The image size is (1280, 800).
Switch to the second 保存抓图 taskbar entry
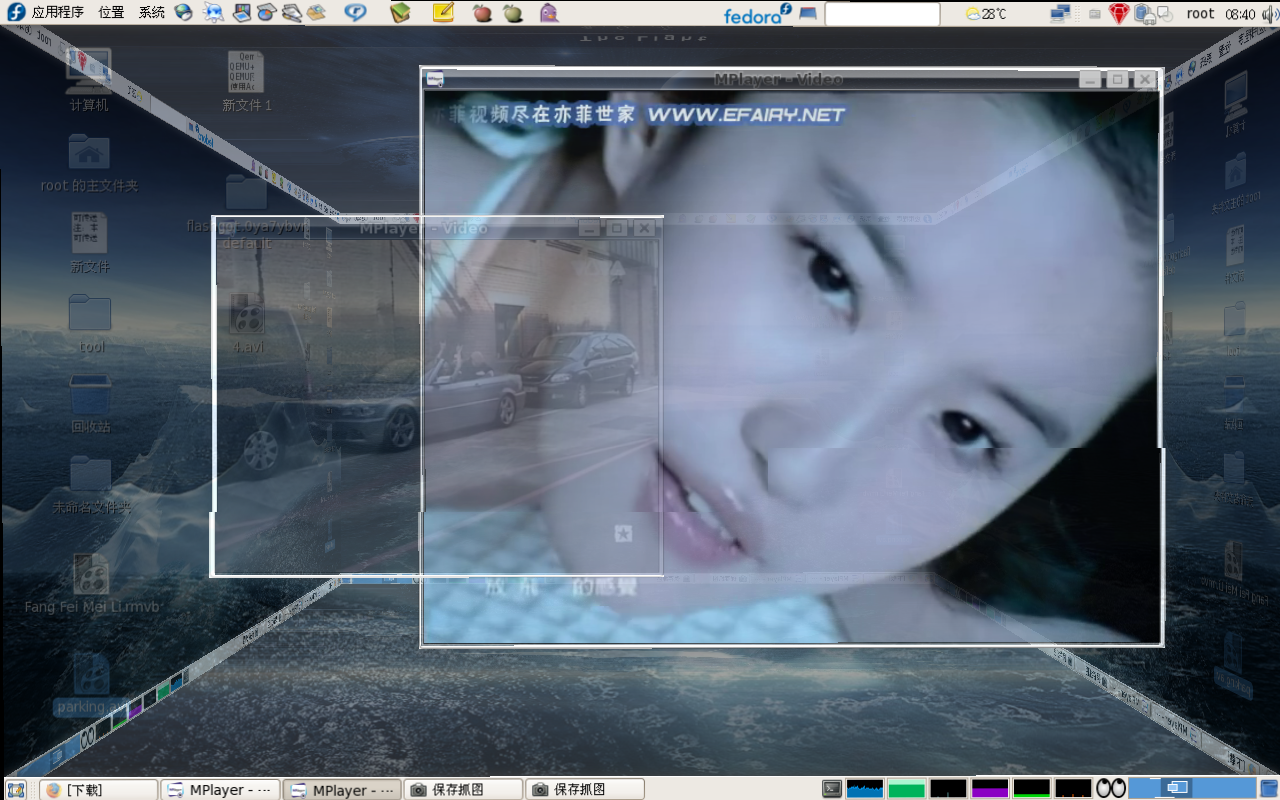point(585,789)
